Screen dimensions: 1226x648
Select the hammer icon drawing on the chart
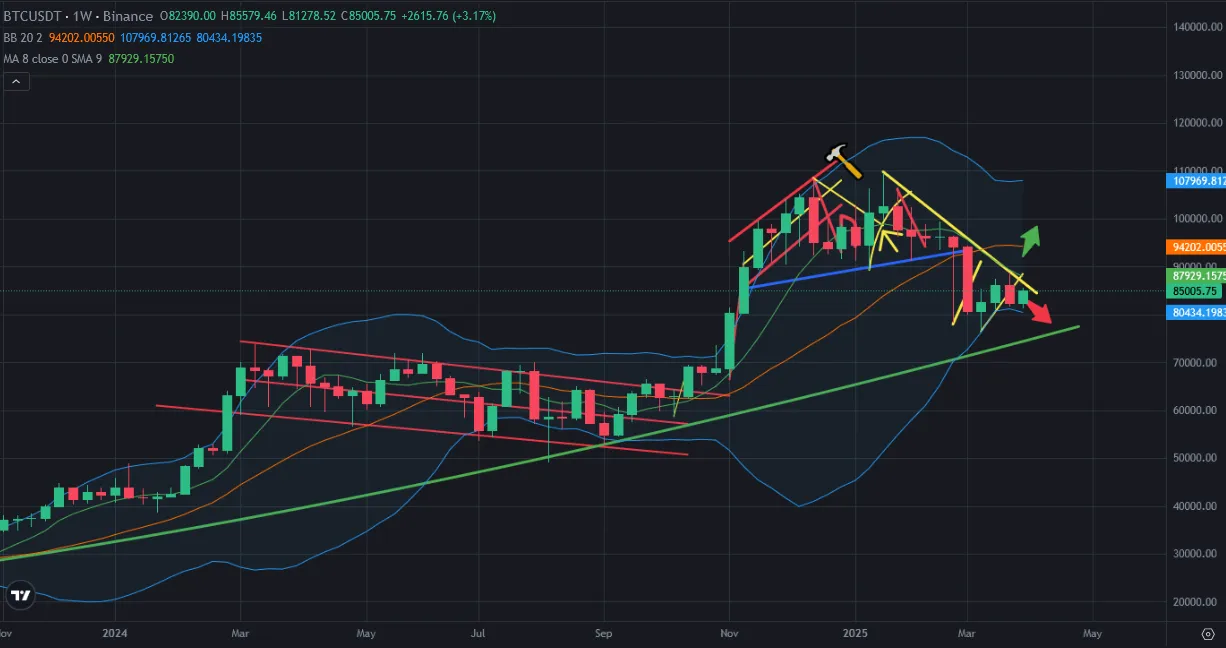point(842,160)
